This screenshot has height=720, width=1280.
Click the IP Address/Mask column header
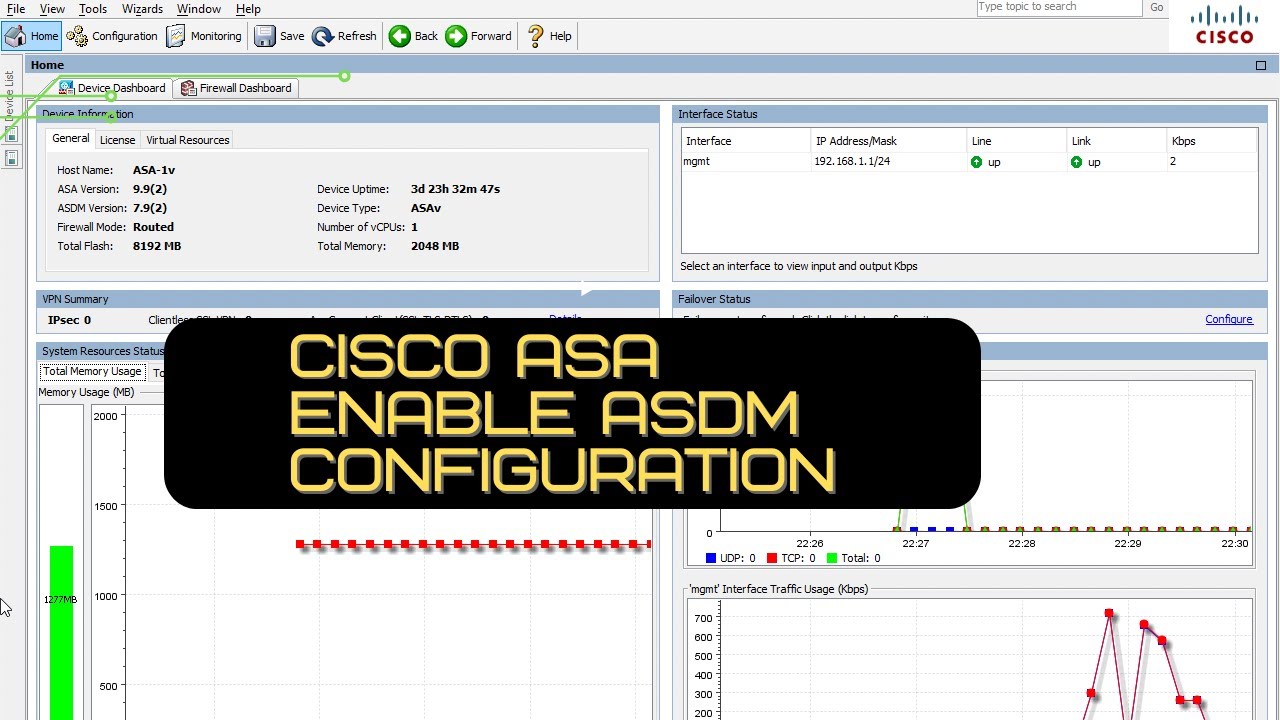tap(888, 141)
